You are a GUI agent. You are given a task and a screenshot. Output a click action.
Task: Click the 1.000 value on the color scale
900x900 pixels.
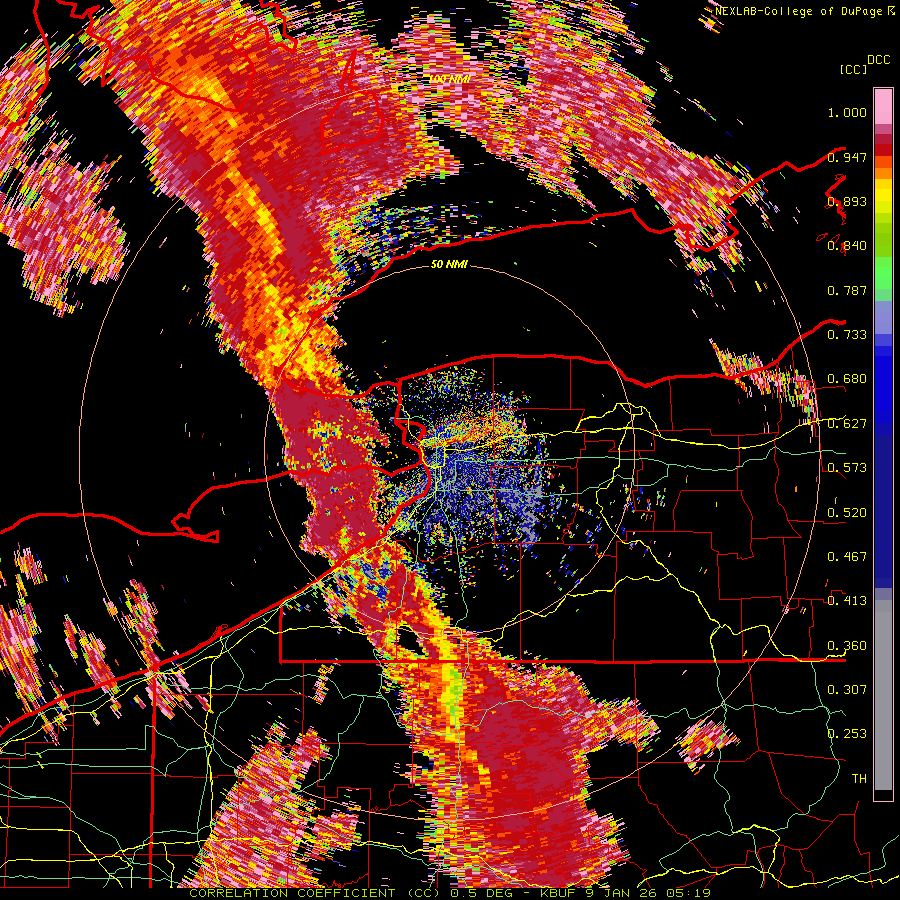click(x=847, y=112)
